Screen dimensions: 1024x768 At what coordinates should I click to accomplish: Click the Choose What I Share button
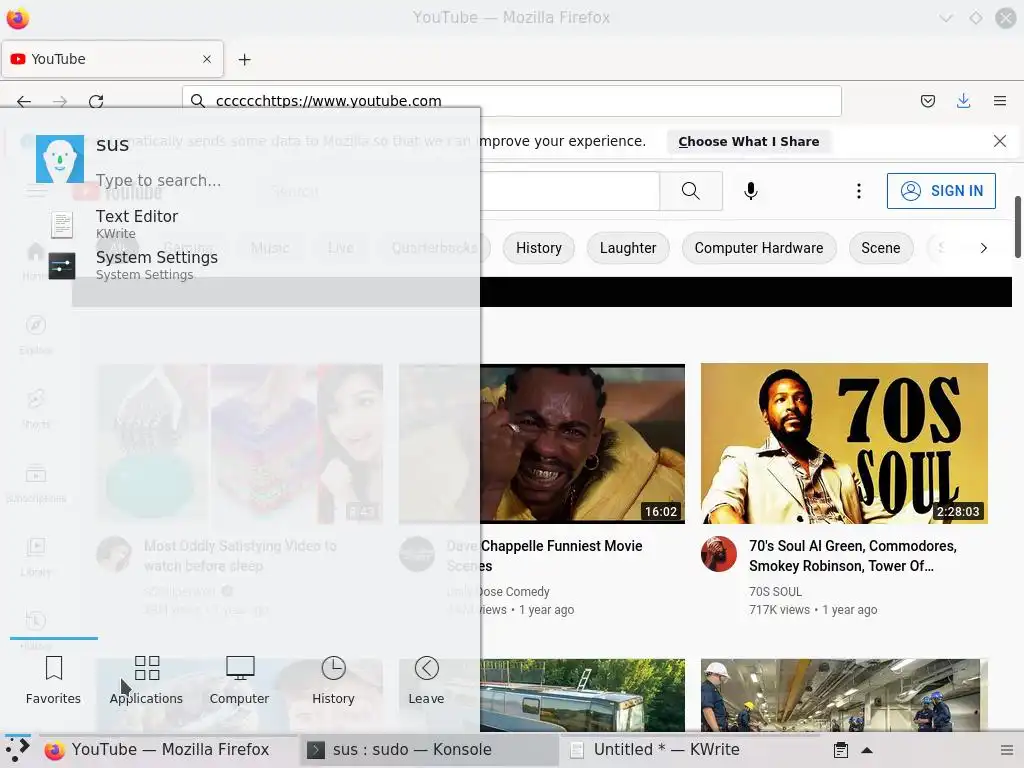(x=748, y=142)
